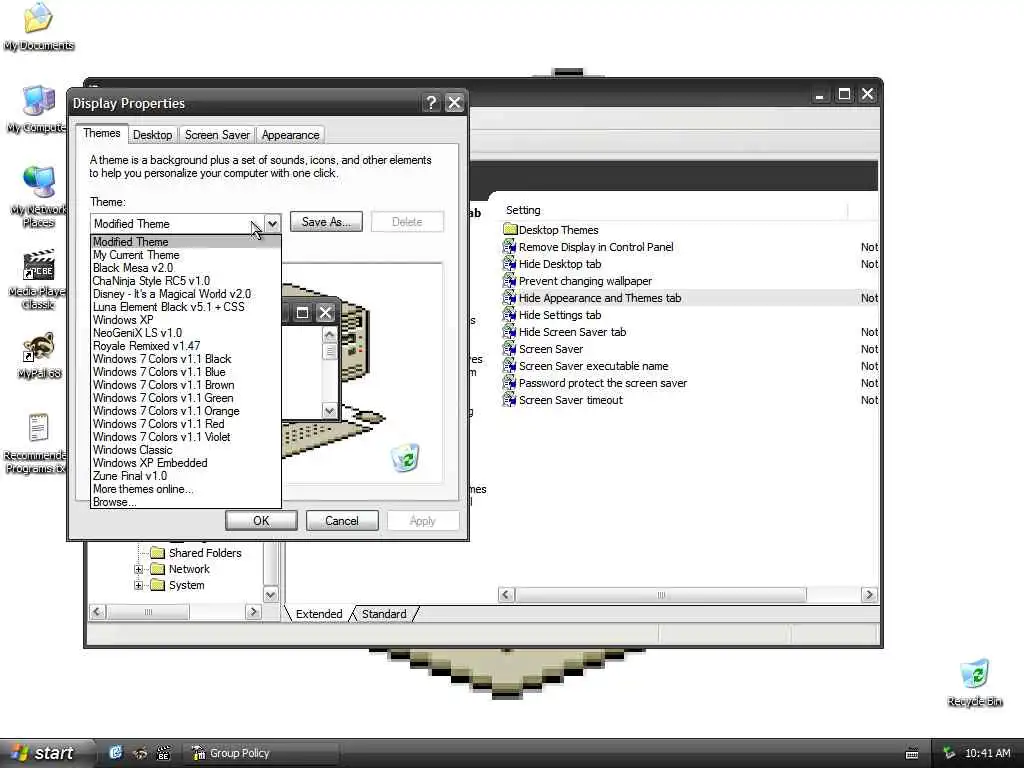This screenshot has width=1024, height=768.
Task: Select ChaNinja Style RC5 v1.0 list entry
Action: point(186,281)
